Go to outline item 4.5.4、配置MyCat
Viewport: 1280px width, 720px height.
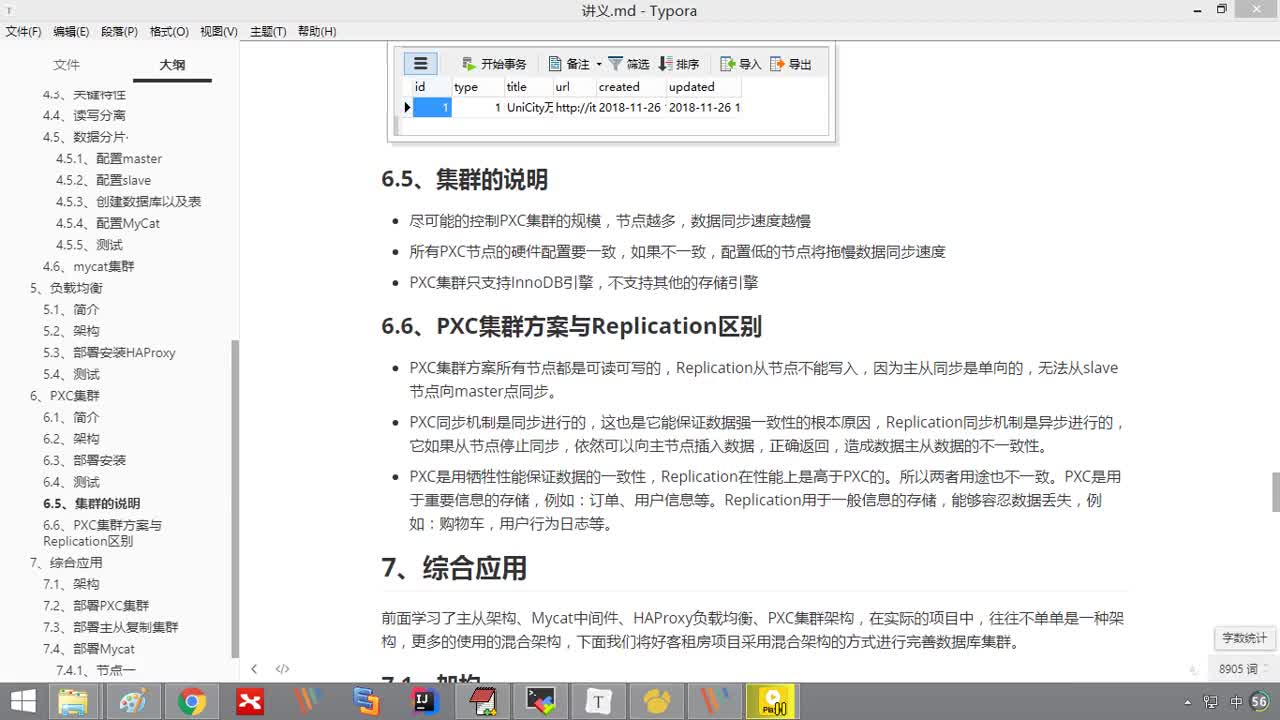click(108, 223)
